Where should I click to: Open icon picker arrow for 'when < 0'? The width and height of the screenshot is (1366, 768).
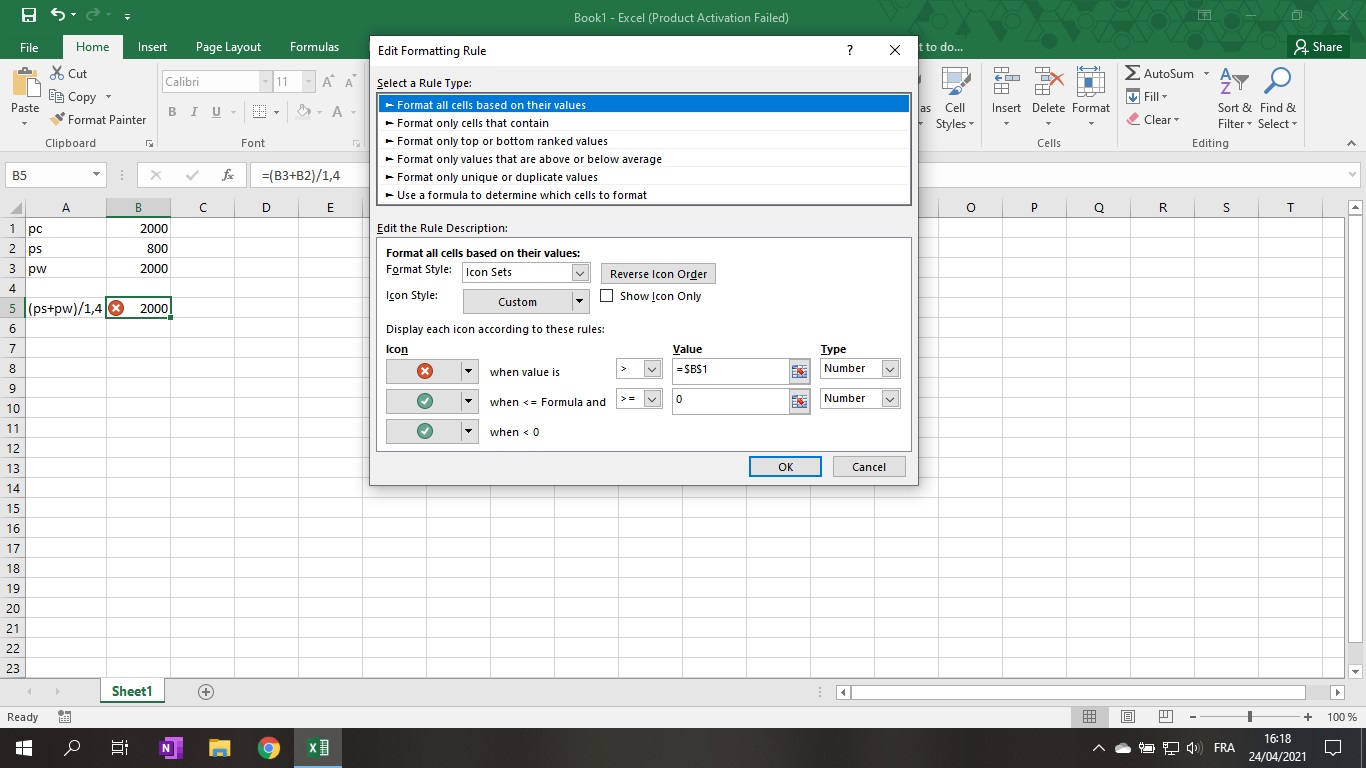468,431
